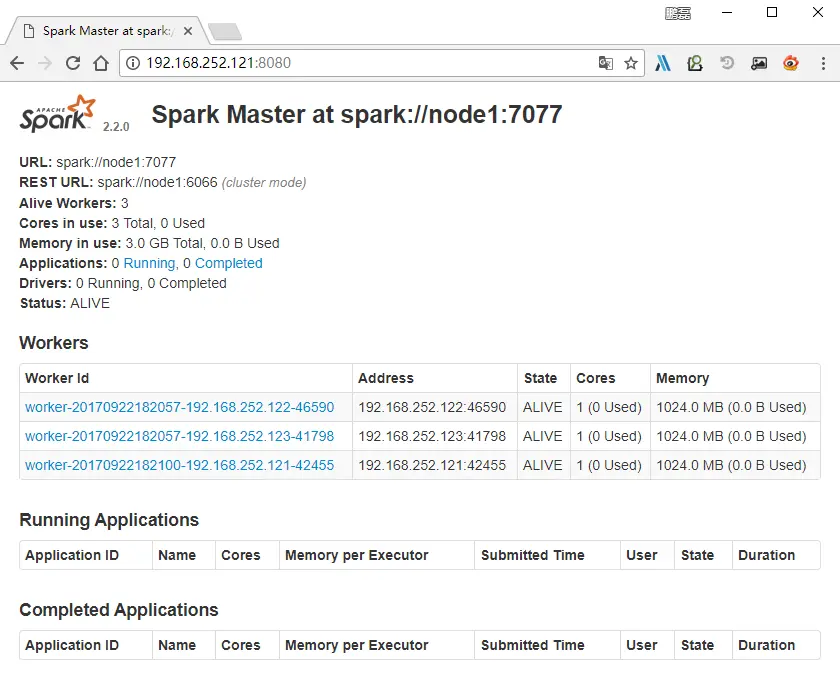Select the Spark Master browser tab
Image resolution: width=840 pixels, height=679 pixels.
107,31
